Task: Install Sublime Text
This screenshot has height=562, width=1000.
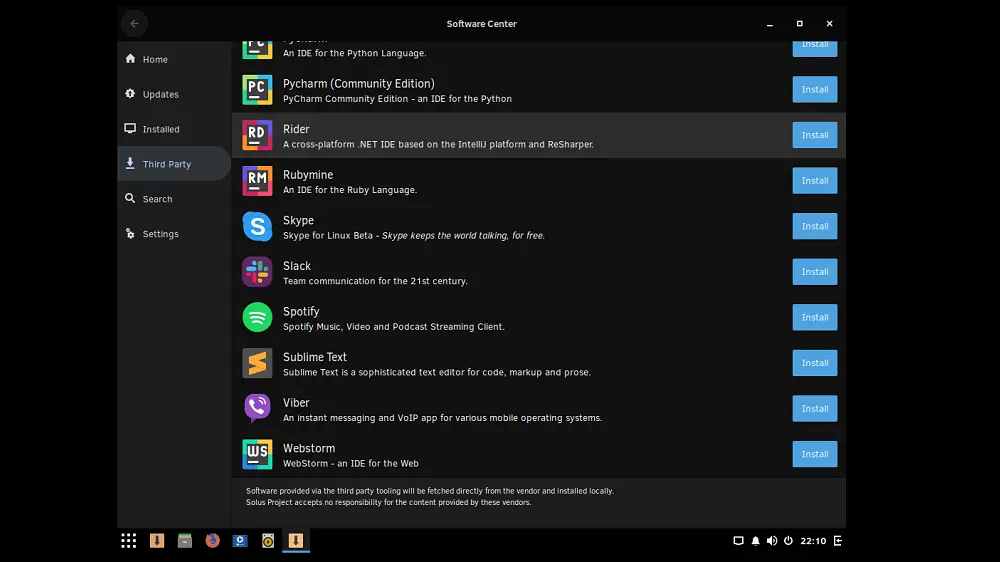Action: 814,363
